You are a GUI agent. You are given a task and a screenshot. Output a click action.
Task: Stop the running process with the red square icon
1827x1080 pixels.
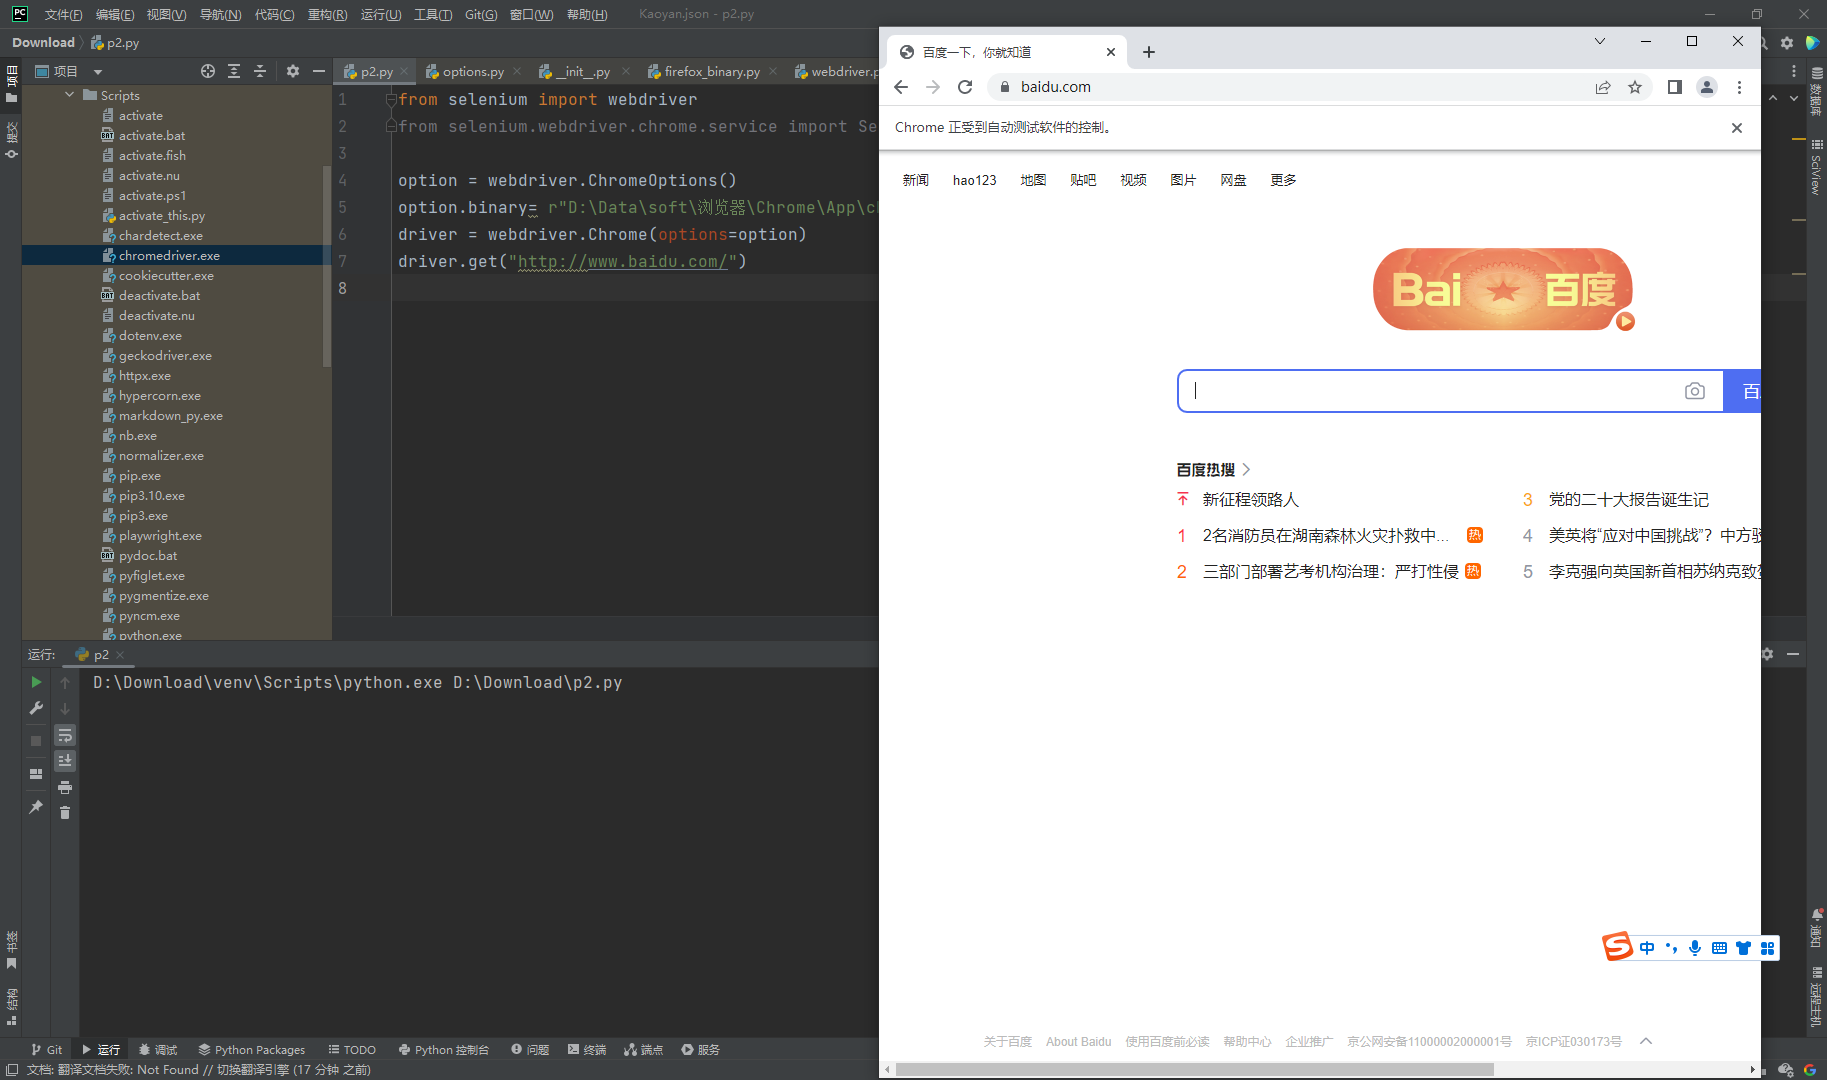(36, 740)
